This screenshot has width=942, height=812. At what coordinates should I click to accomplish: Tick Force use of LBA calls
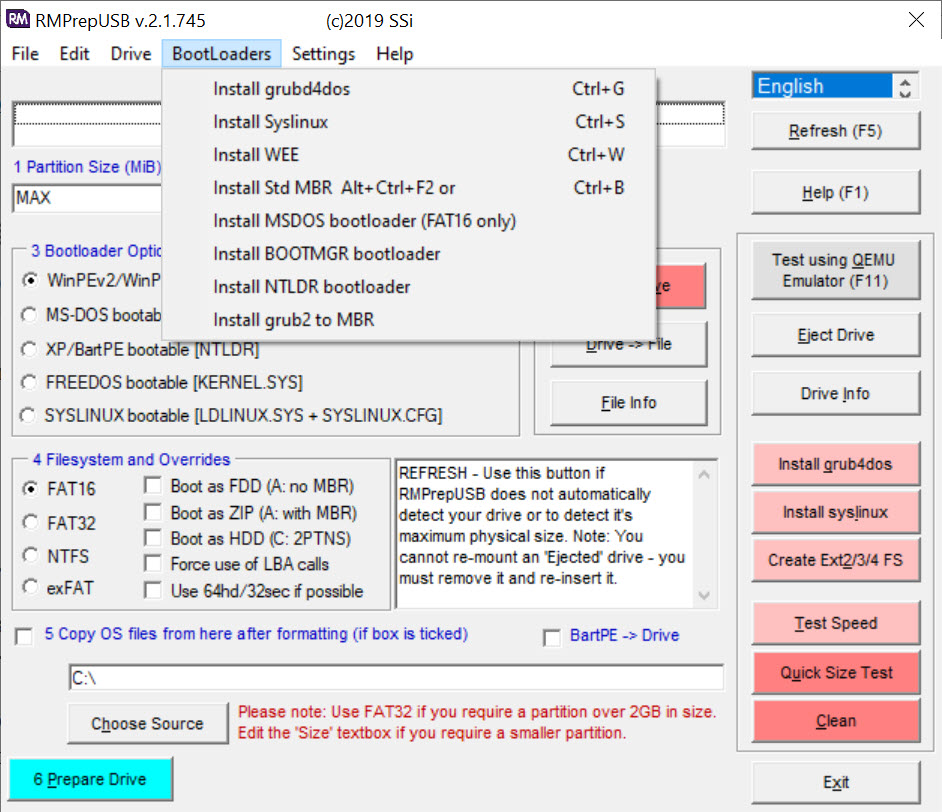point(153,564)
